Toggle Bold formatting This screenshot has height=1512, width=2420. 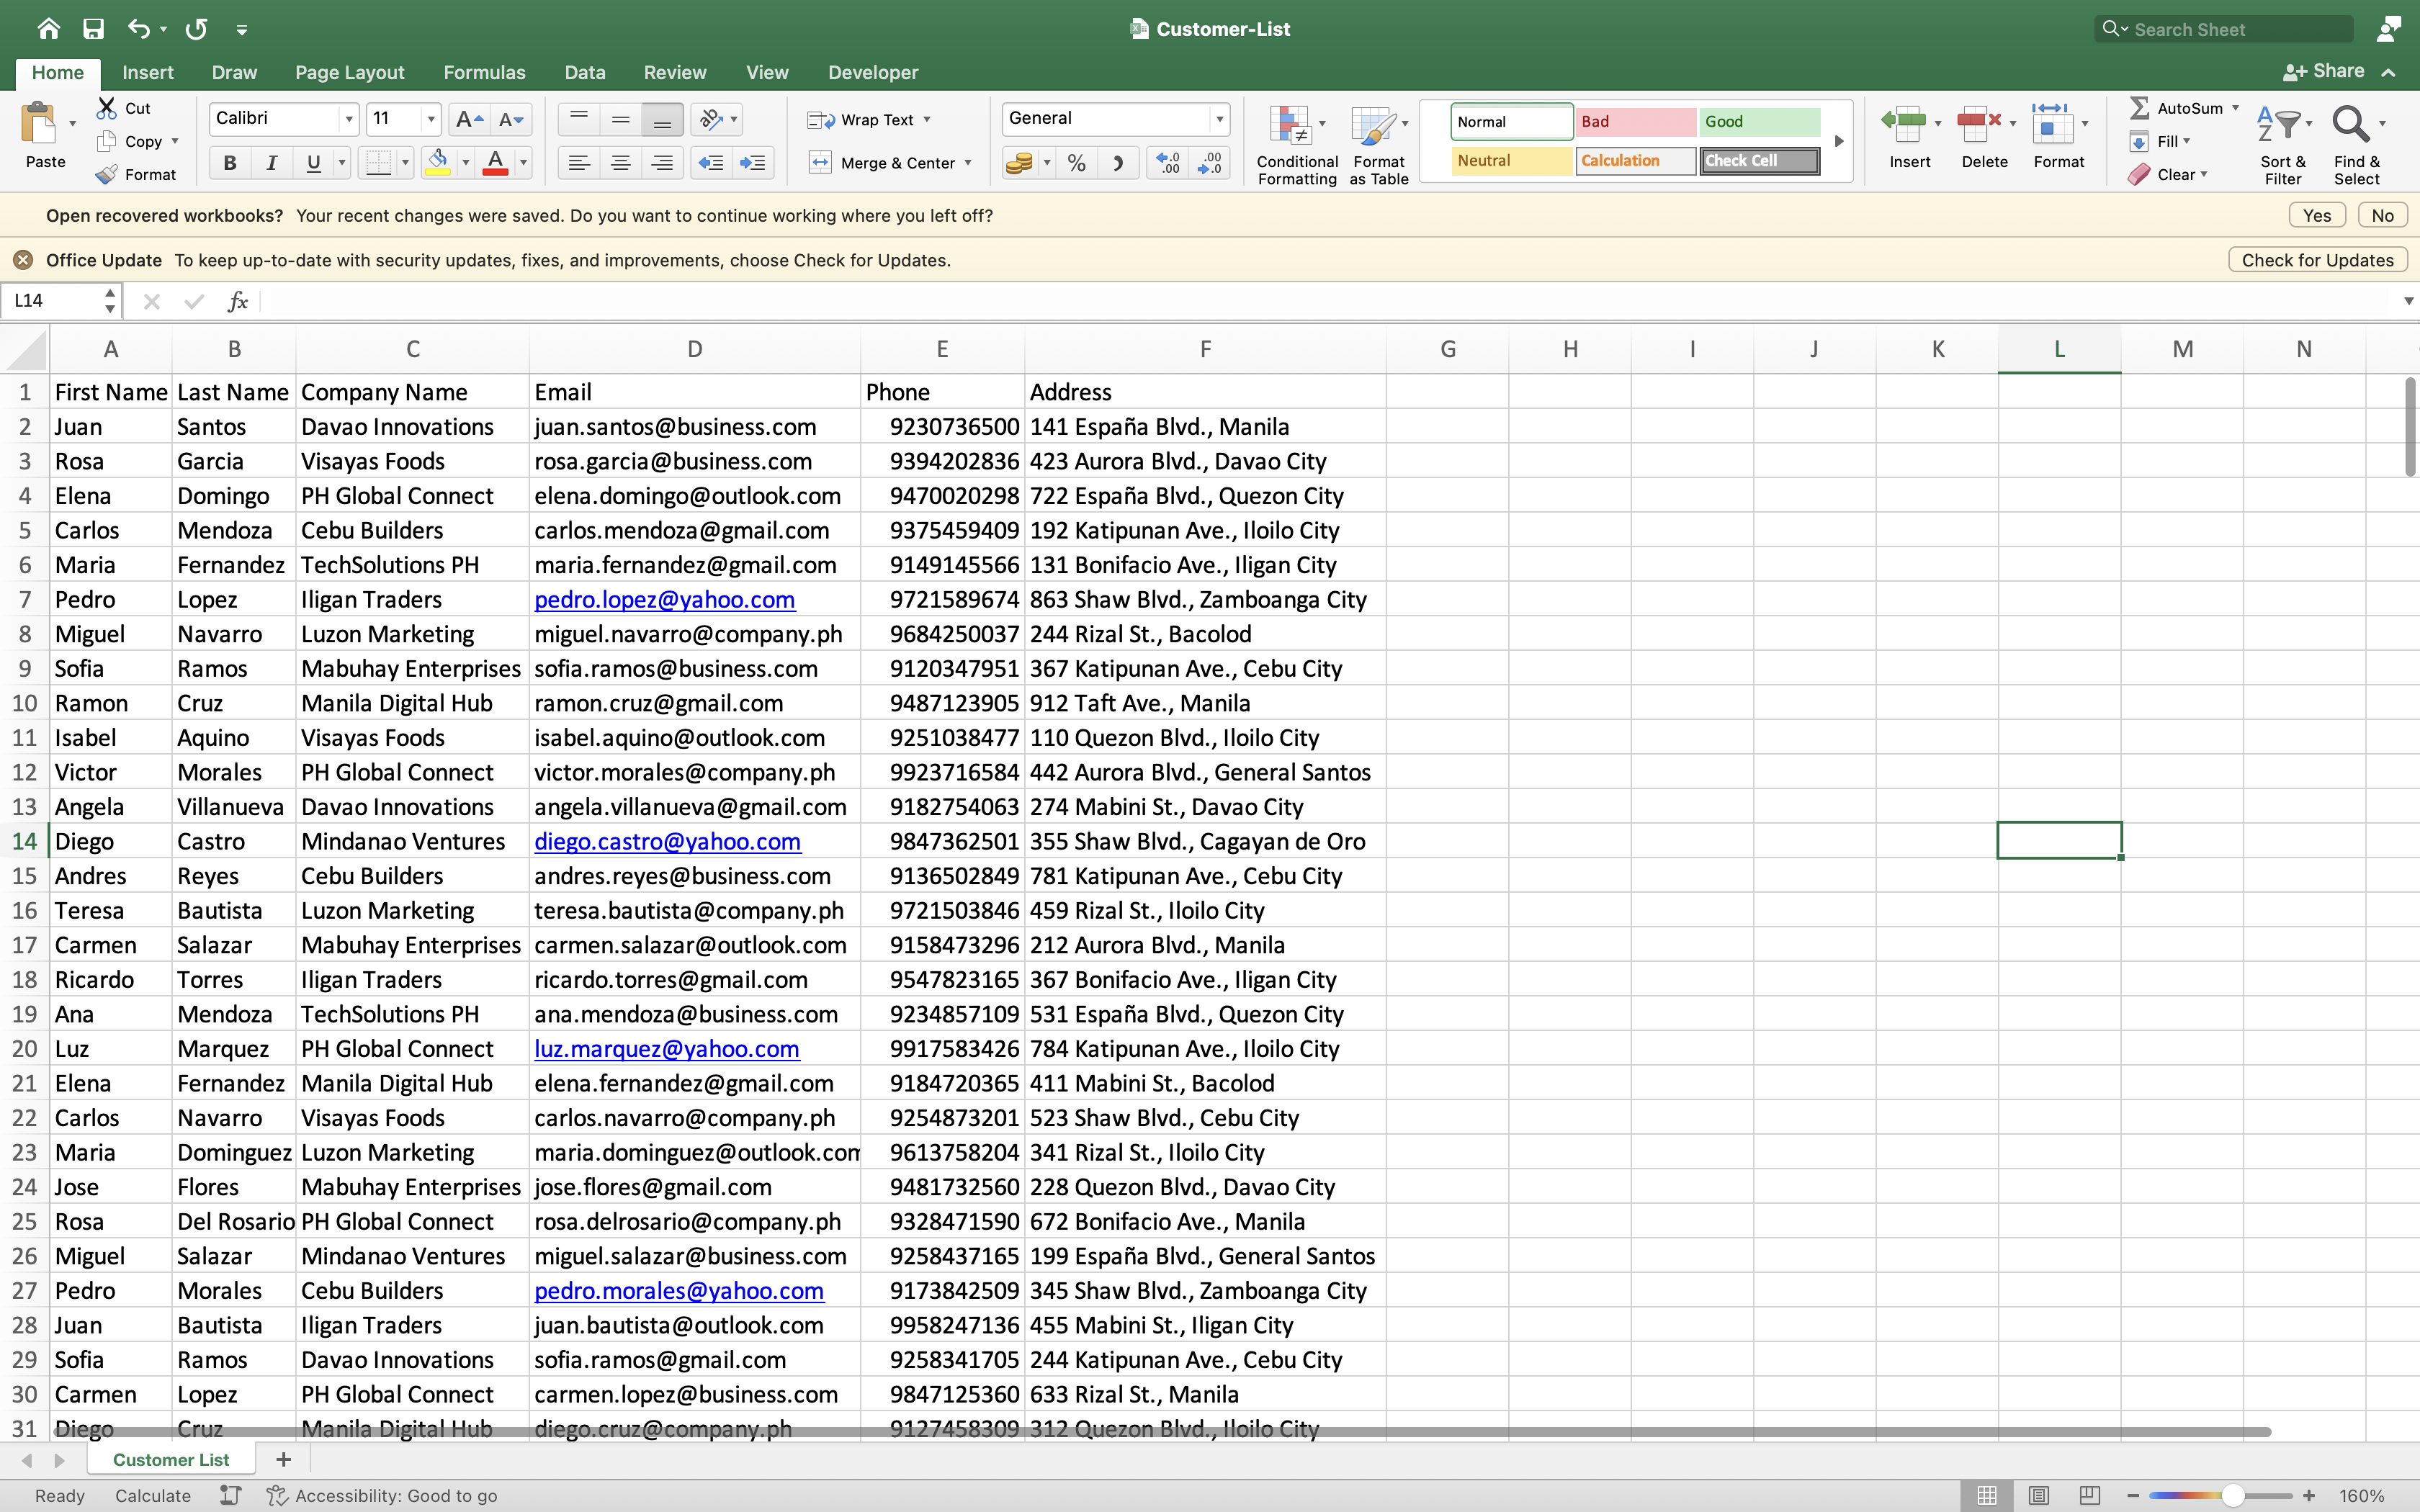tap(230, 163)
